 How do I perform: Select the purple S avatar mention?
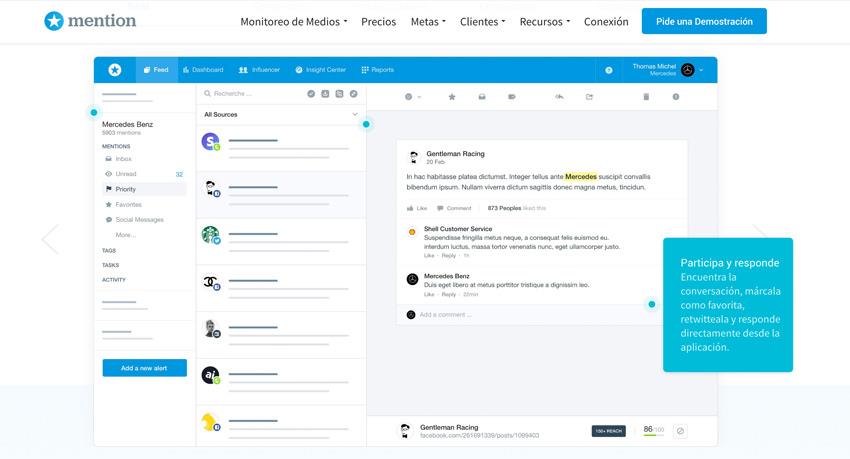point(210,141)
